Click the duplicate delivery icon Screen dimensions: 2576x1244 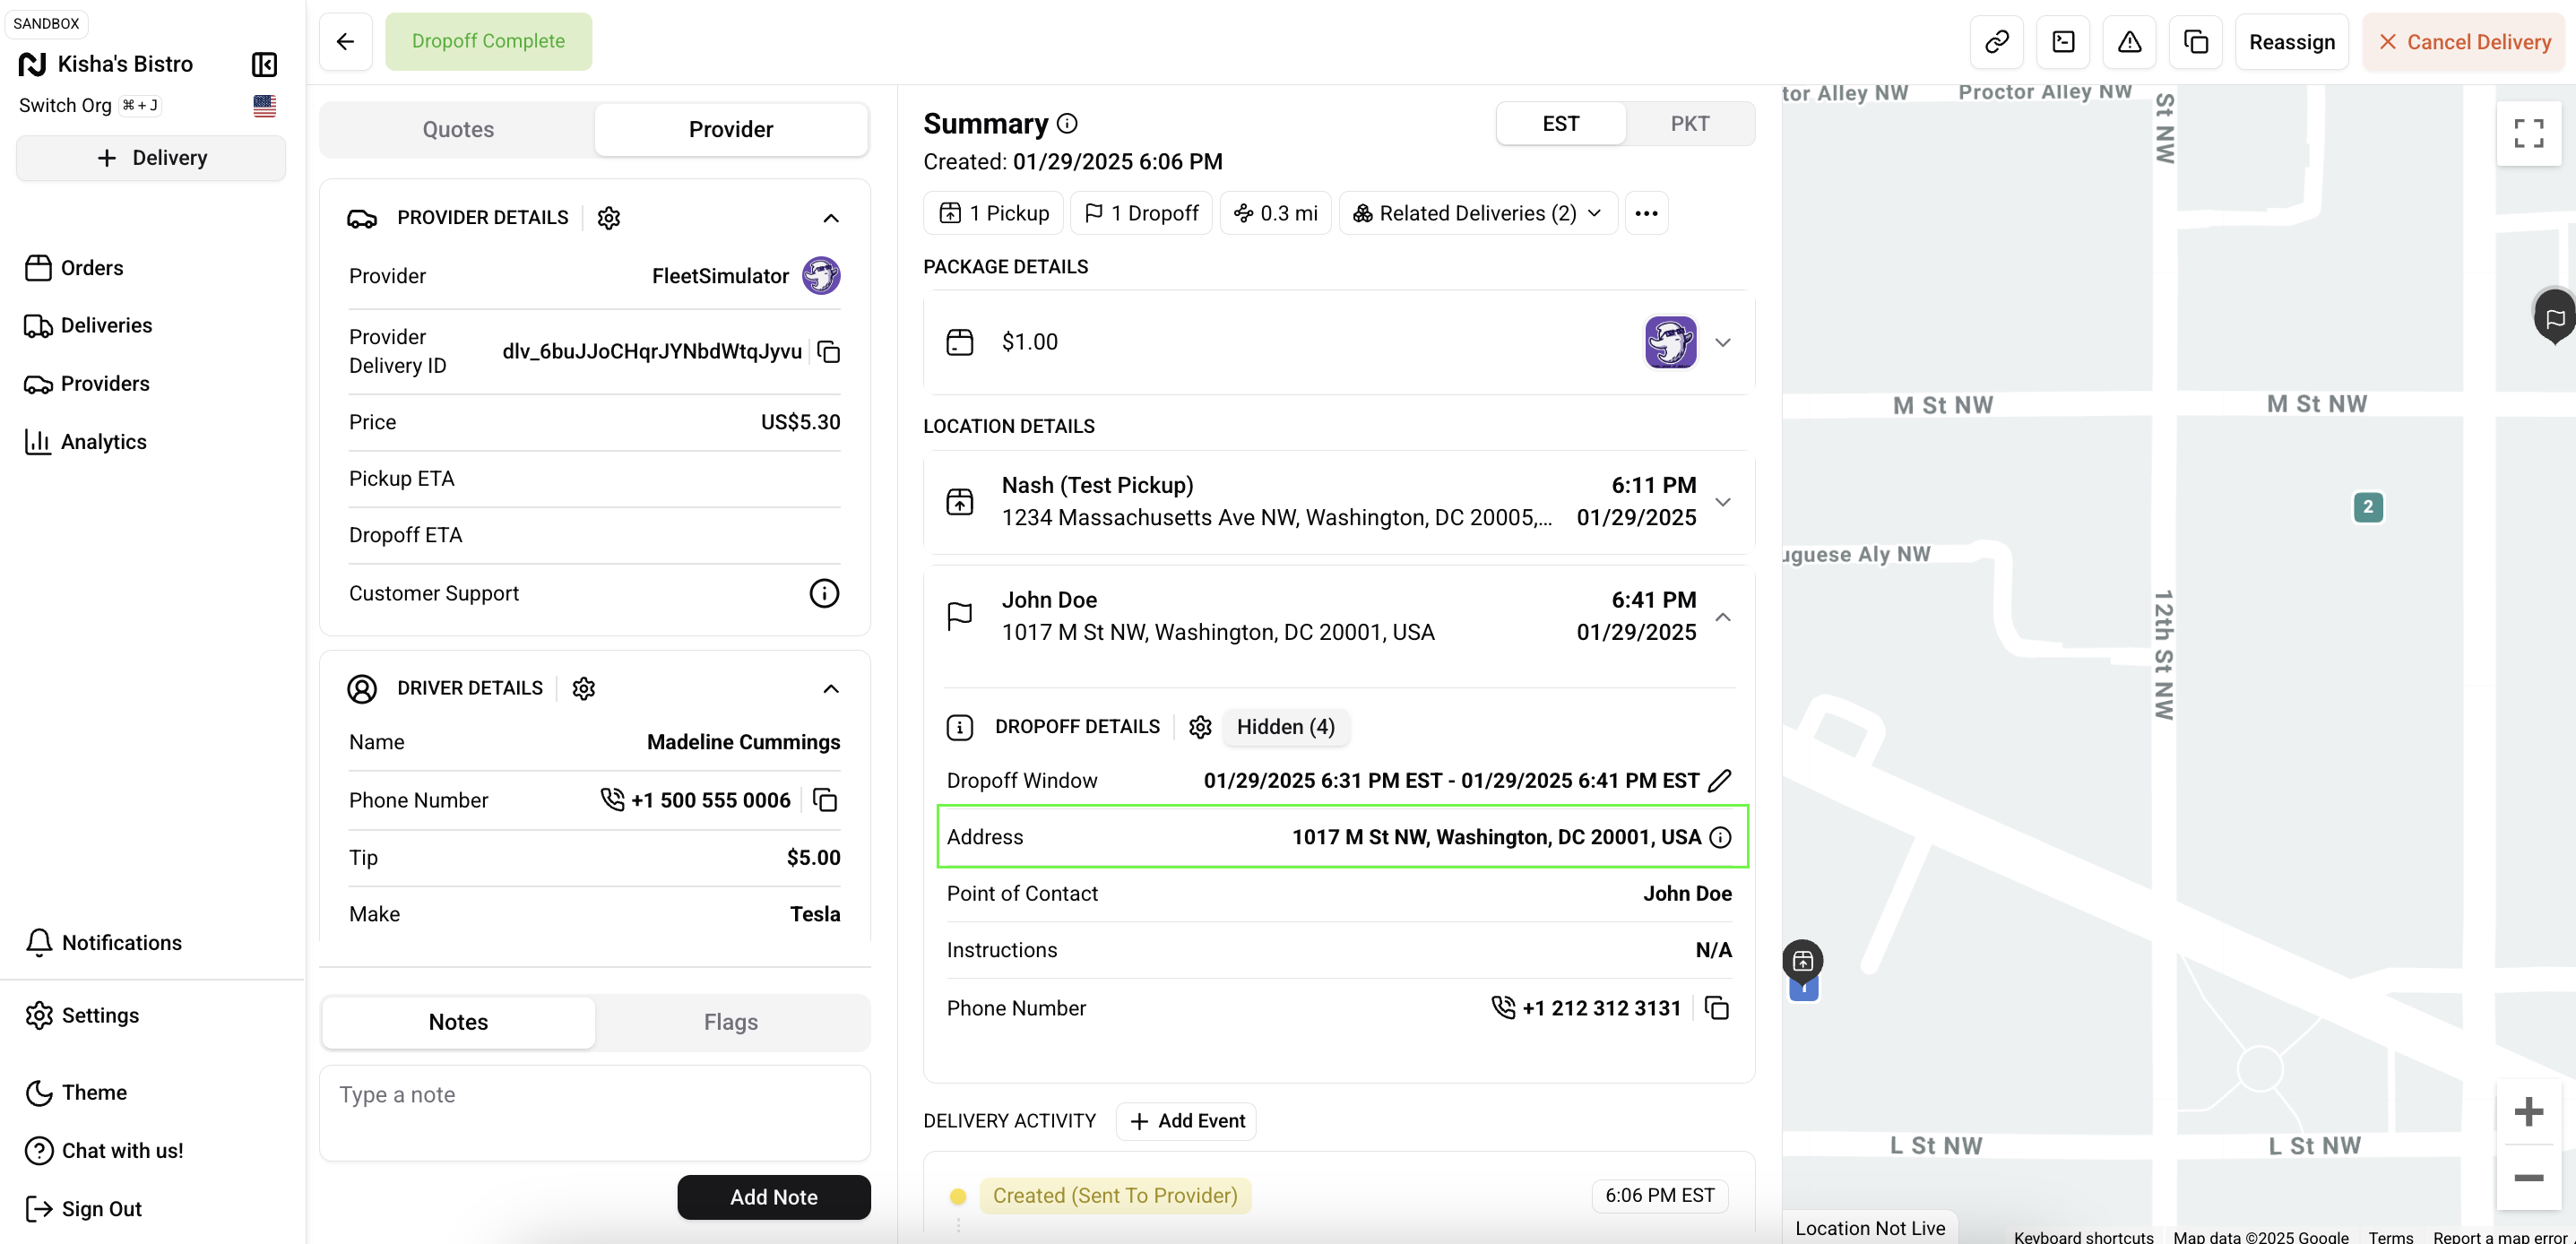pos(2195,42)
